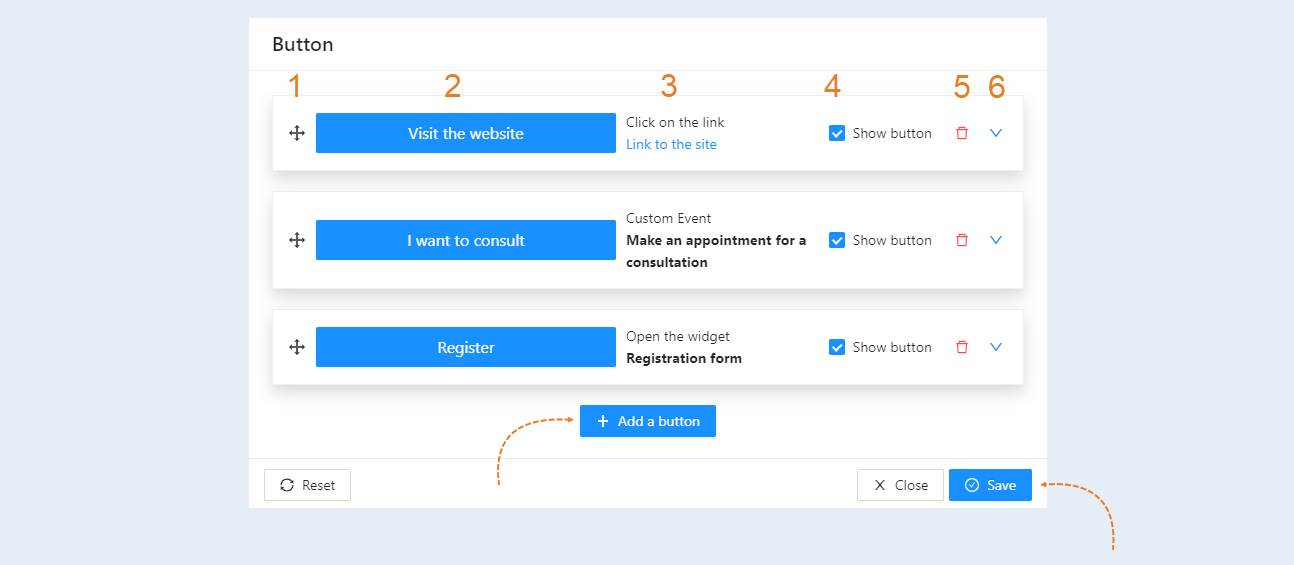Remove the Register button using trash icon
Screen dimensions: 1294x565
(962, 347)
